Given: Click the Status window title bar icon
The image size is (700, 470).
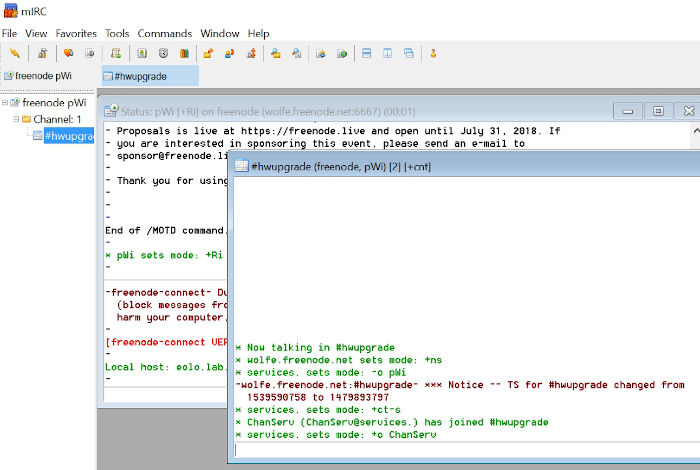Looking at the screenshot, I should pos(111,111).
